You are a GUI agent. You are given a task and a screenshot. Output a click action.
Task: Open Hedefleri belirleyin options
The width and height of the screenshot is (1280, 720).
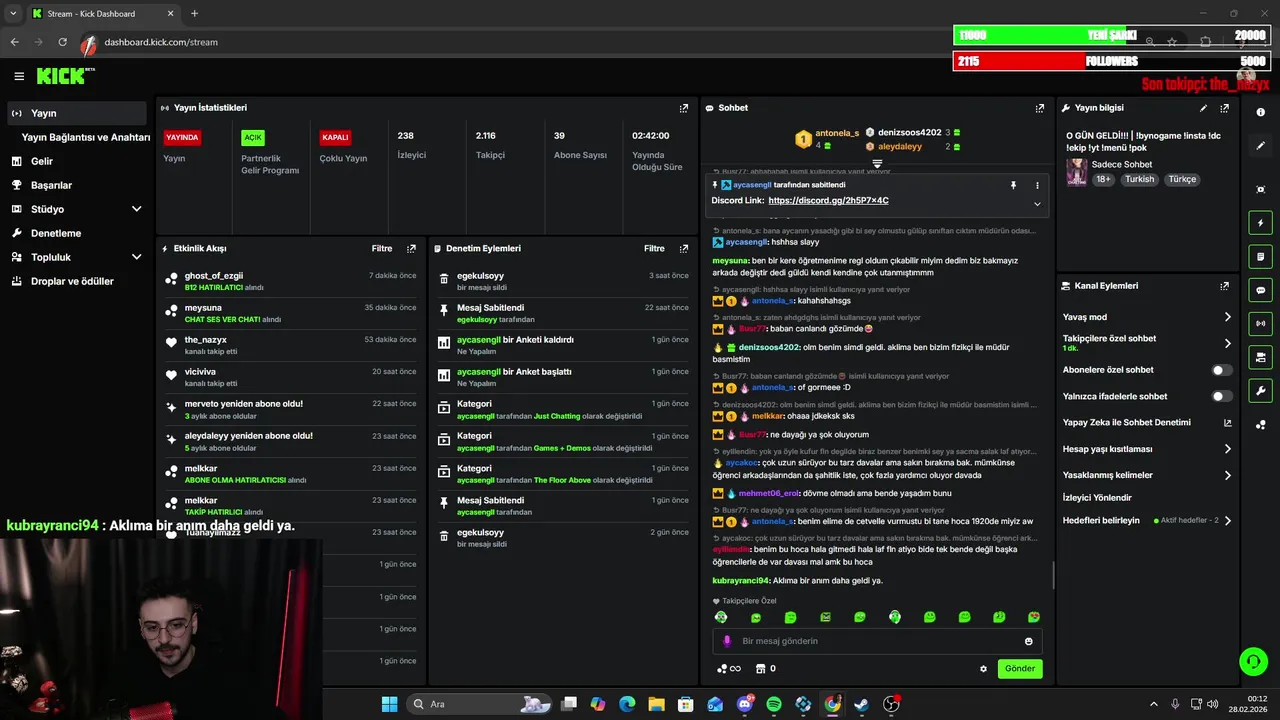click(1147, 520)
